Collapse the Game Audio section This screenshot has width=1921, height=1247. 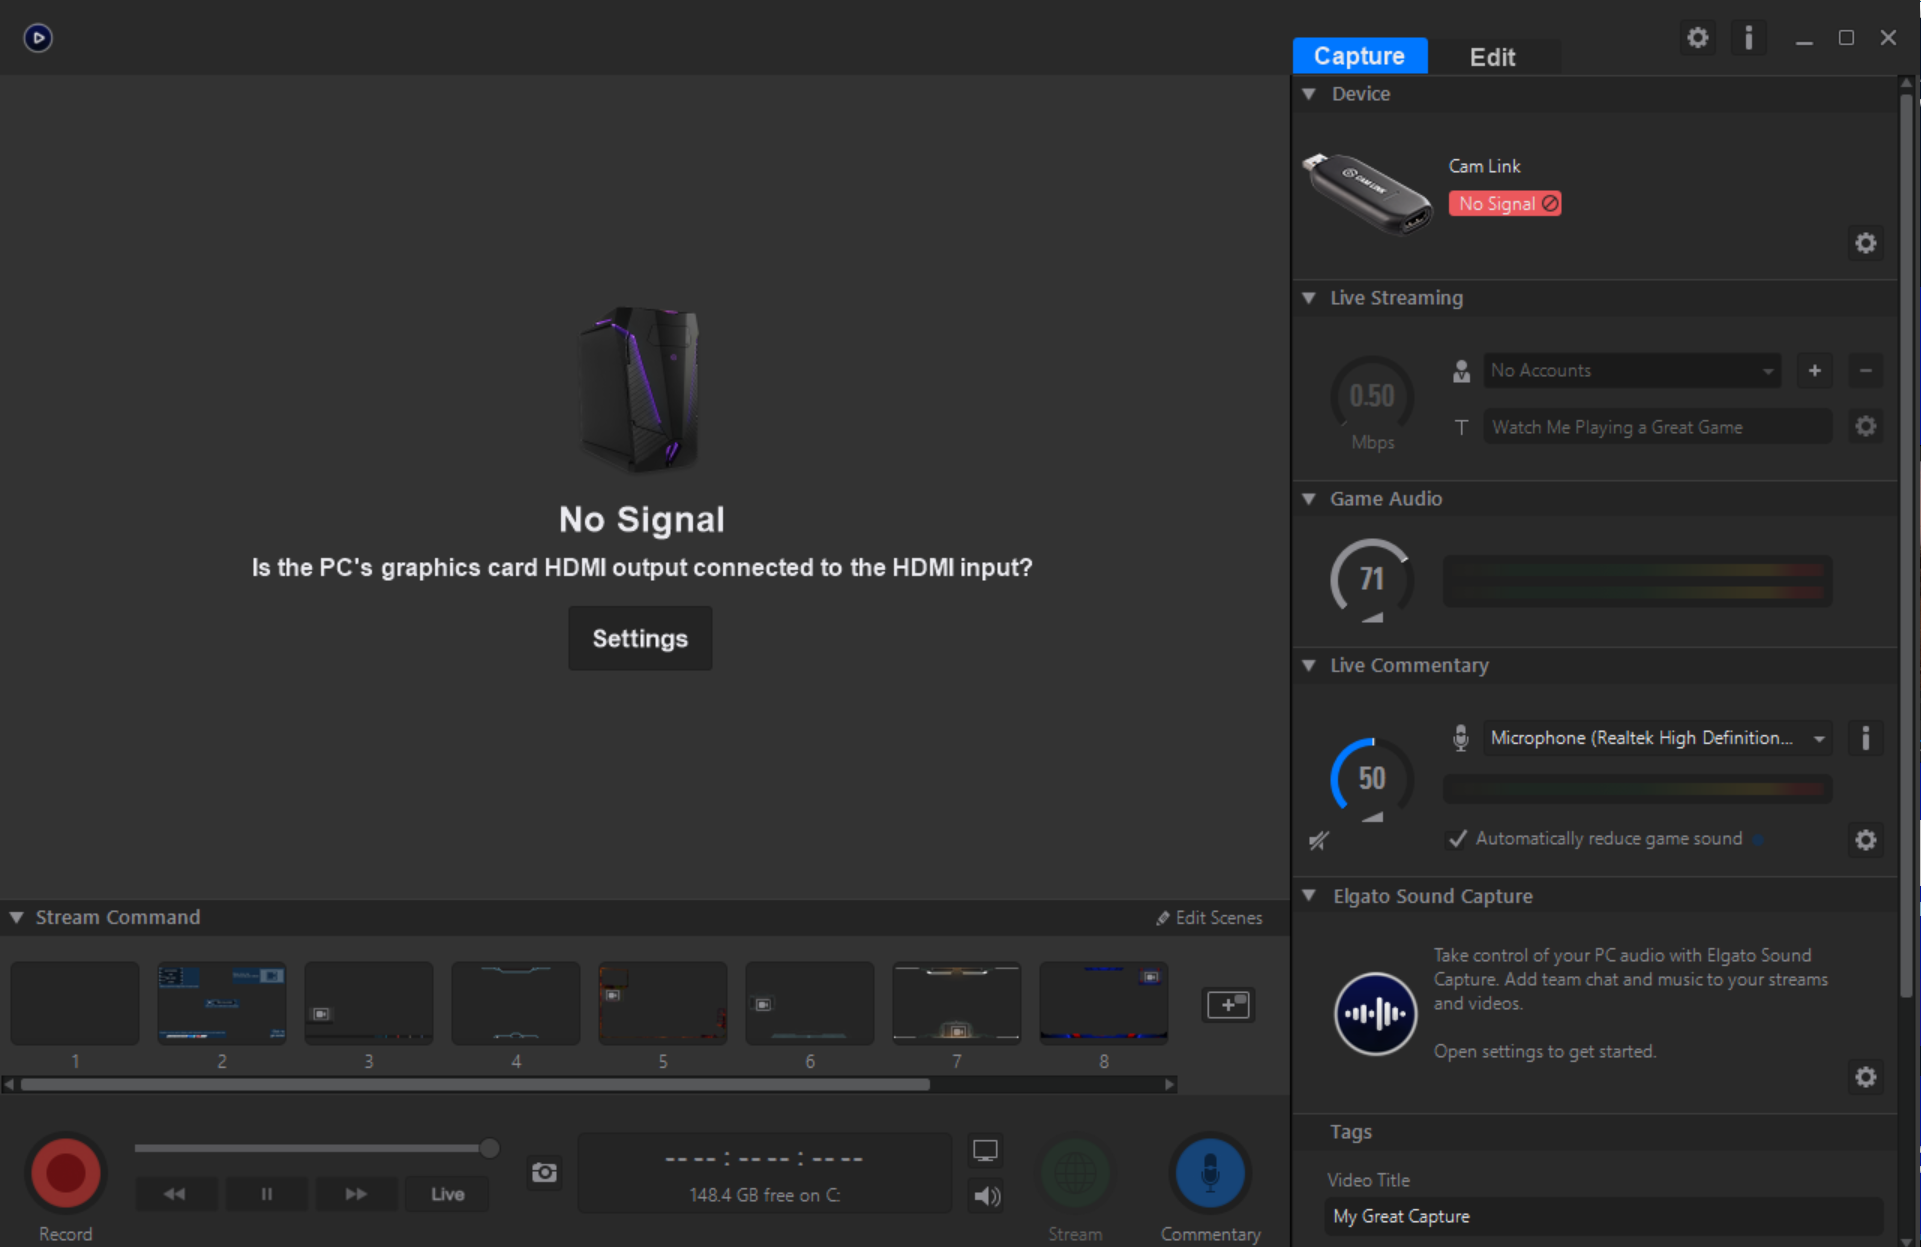(1309, 499)
